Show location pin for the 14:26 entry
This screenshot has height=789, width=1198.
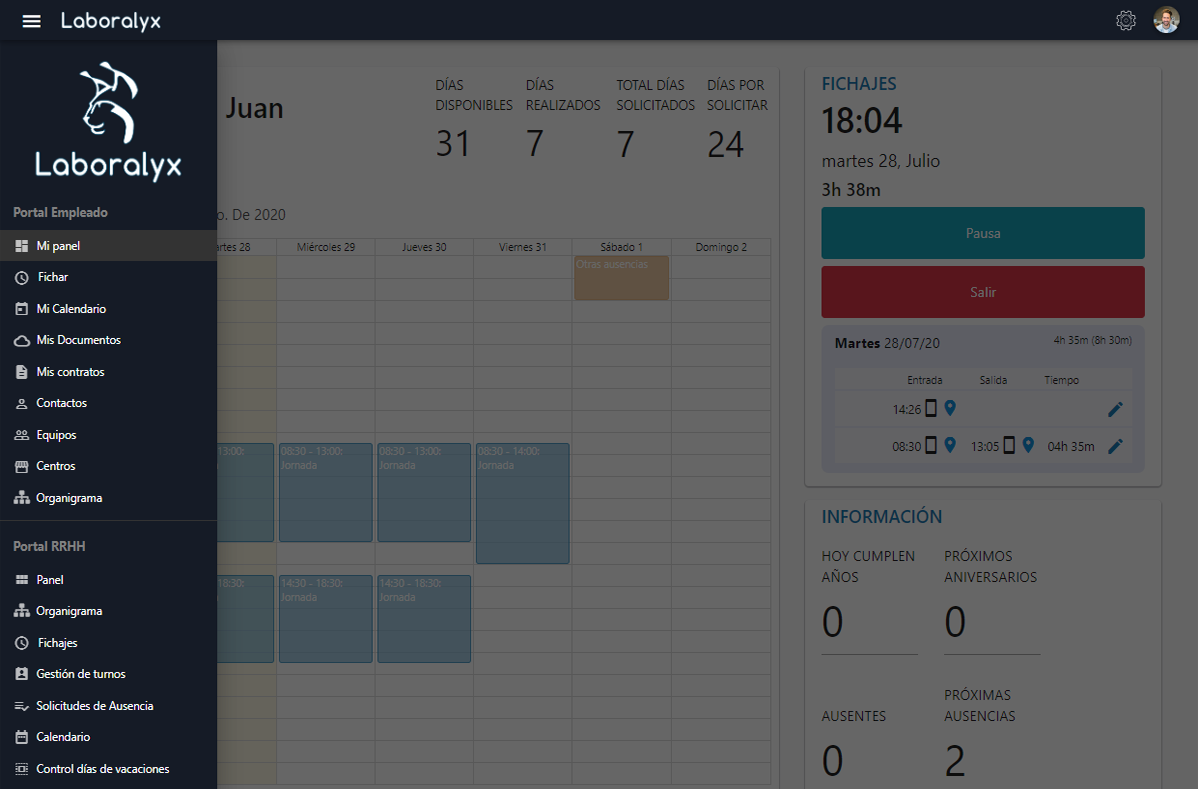pyautogui.click(x=950, y=408)
